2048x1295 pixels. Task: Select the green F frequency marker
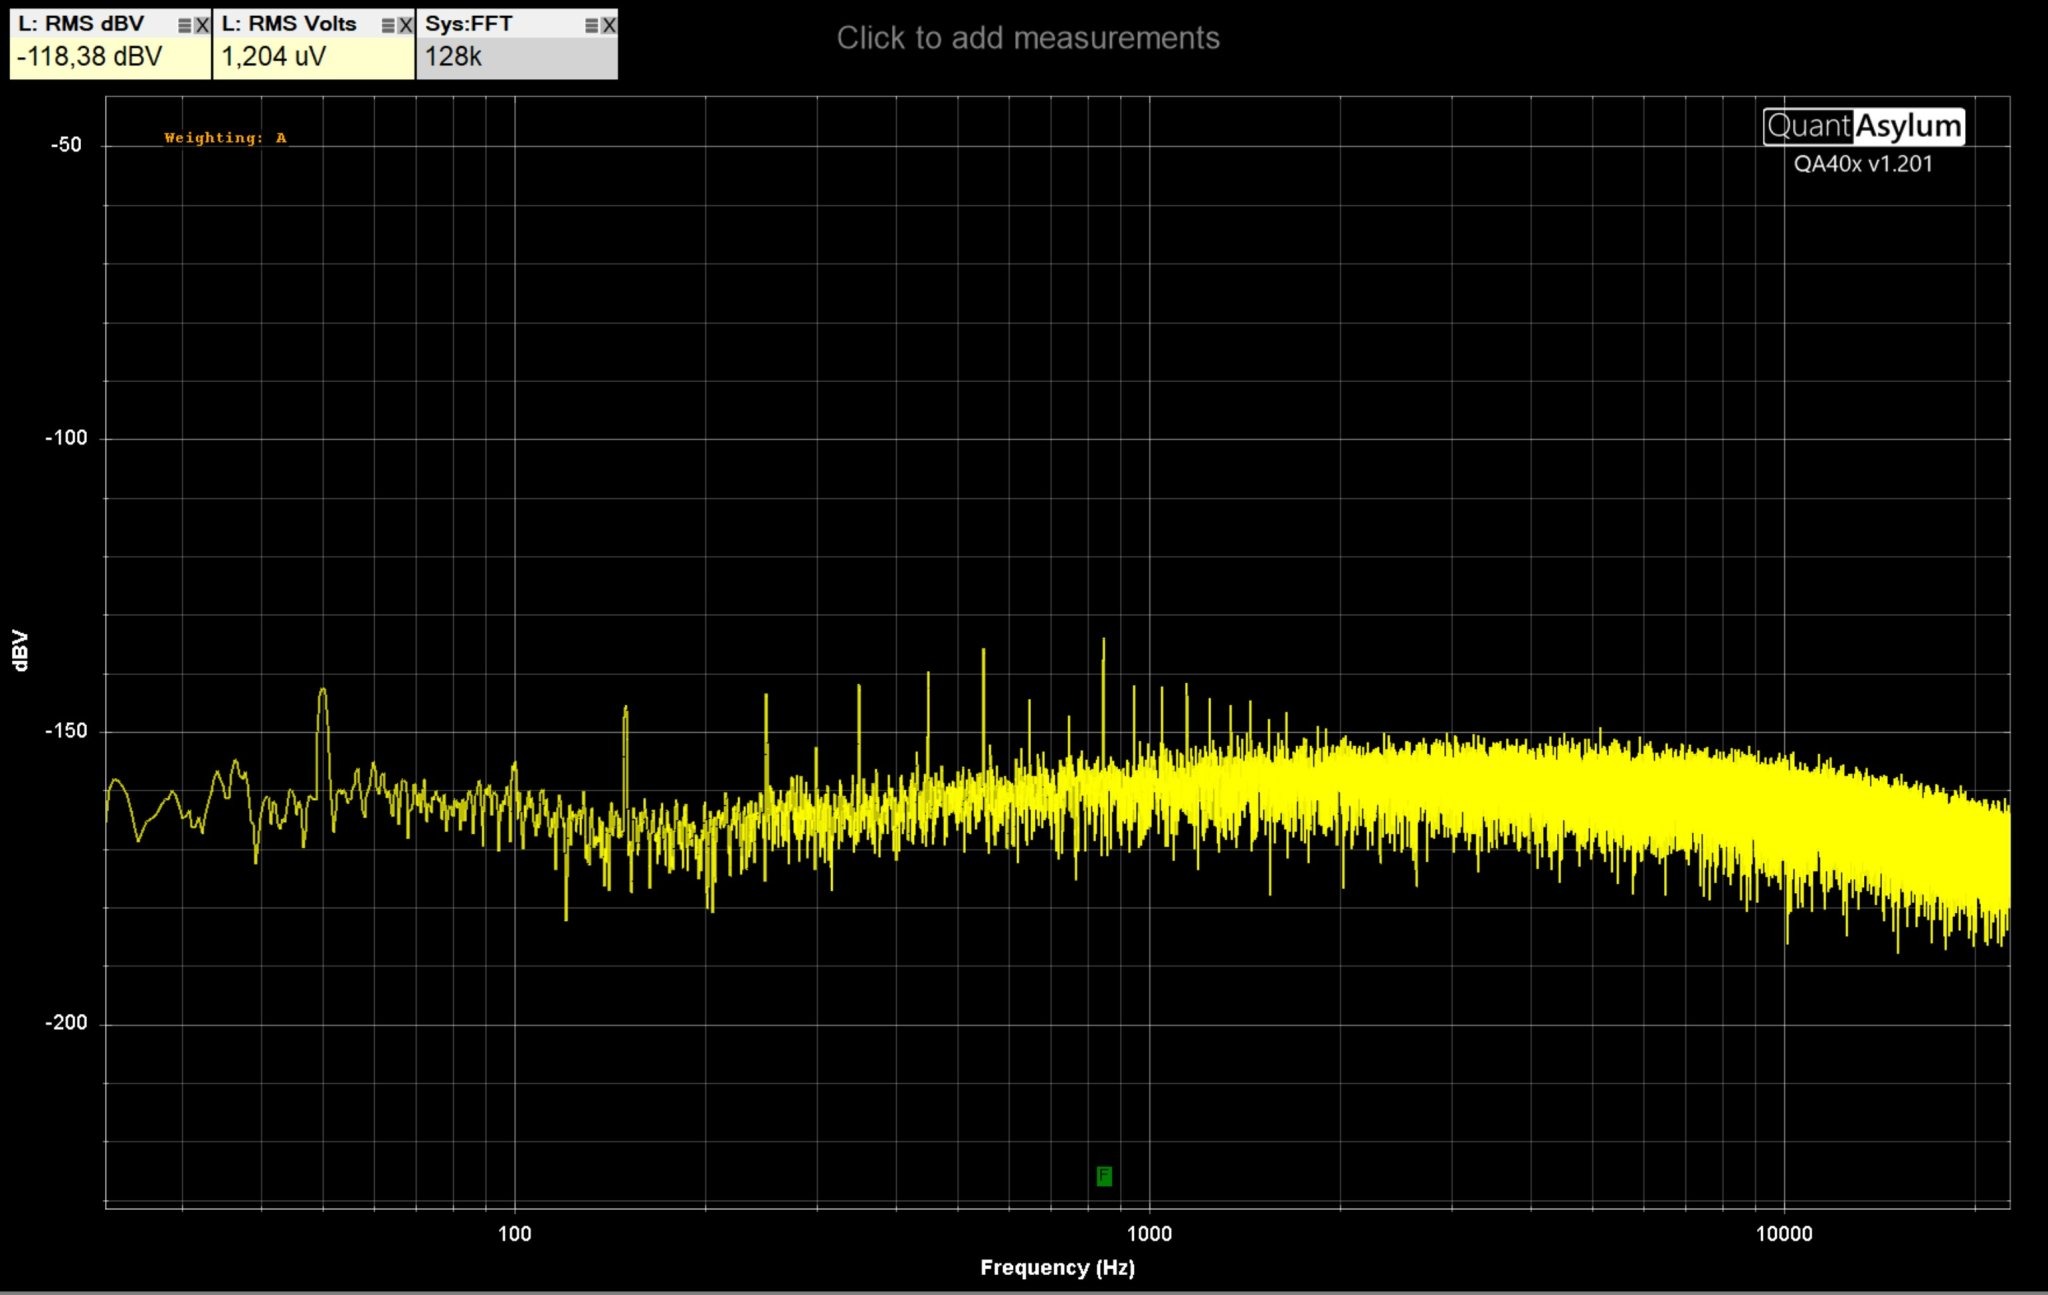pos(1104,1176)
